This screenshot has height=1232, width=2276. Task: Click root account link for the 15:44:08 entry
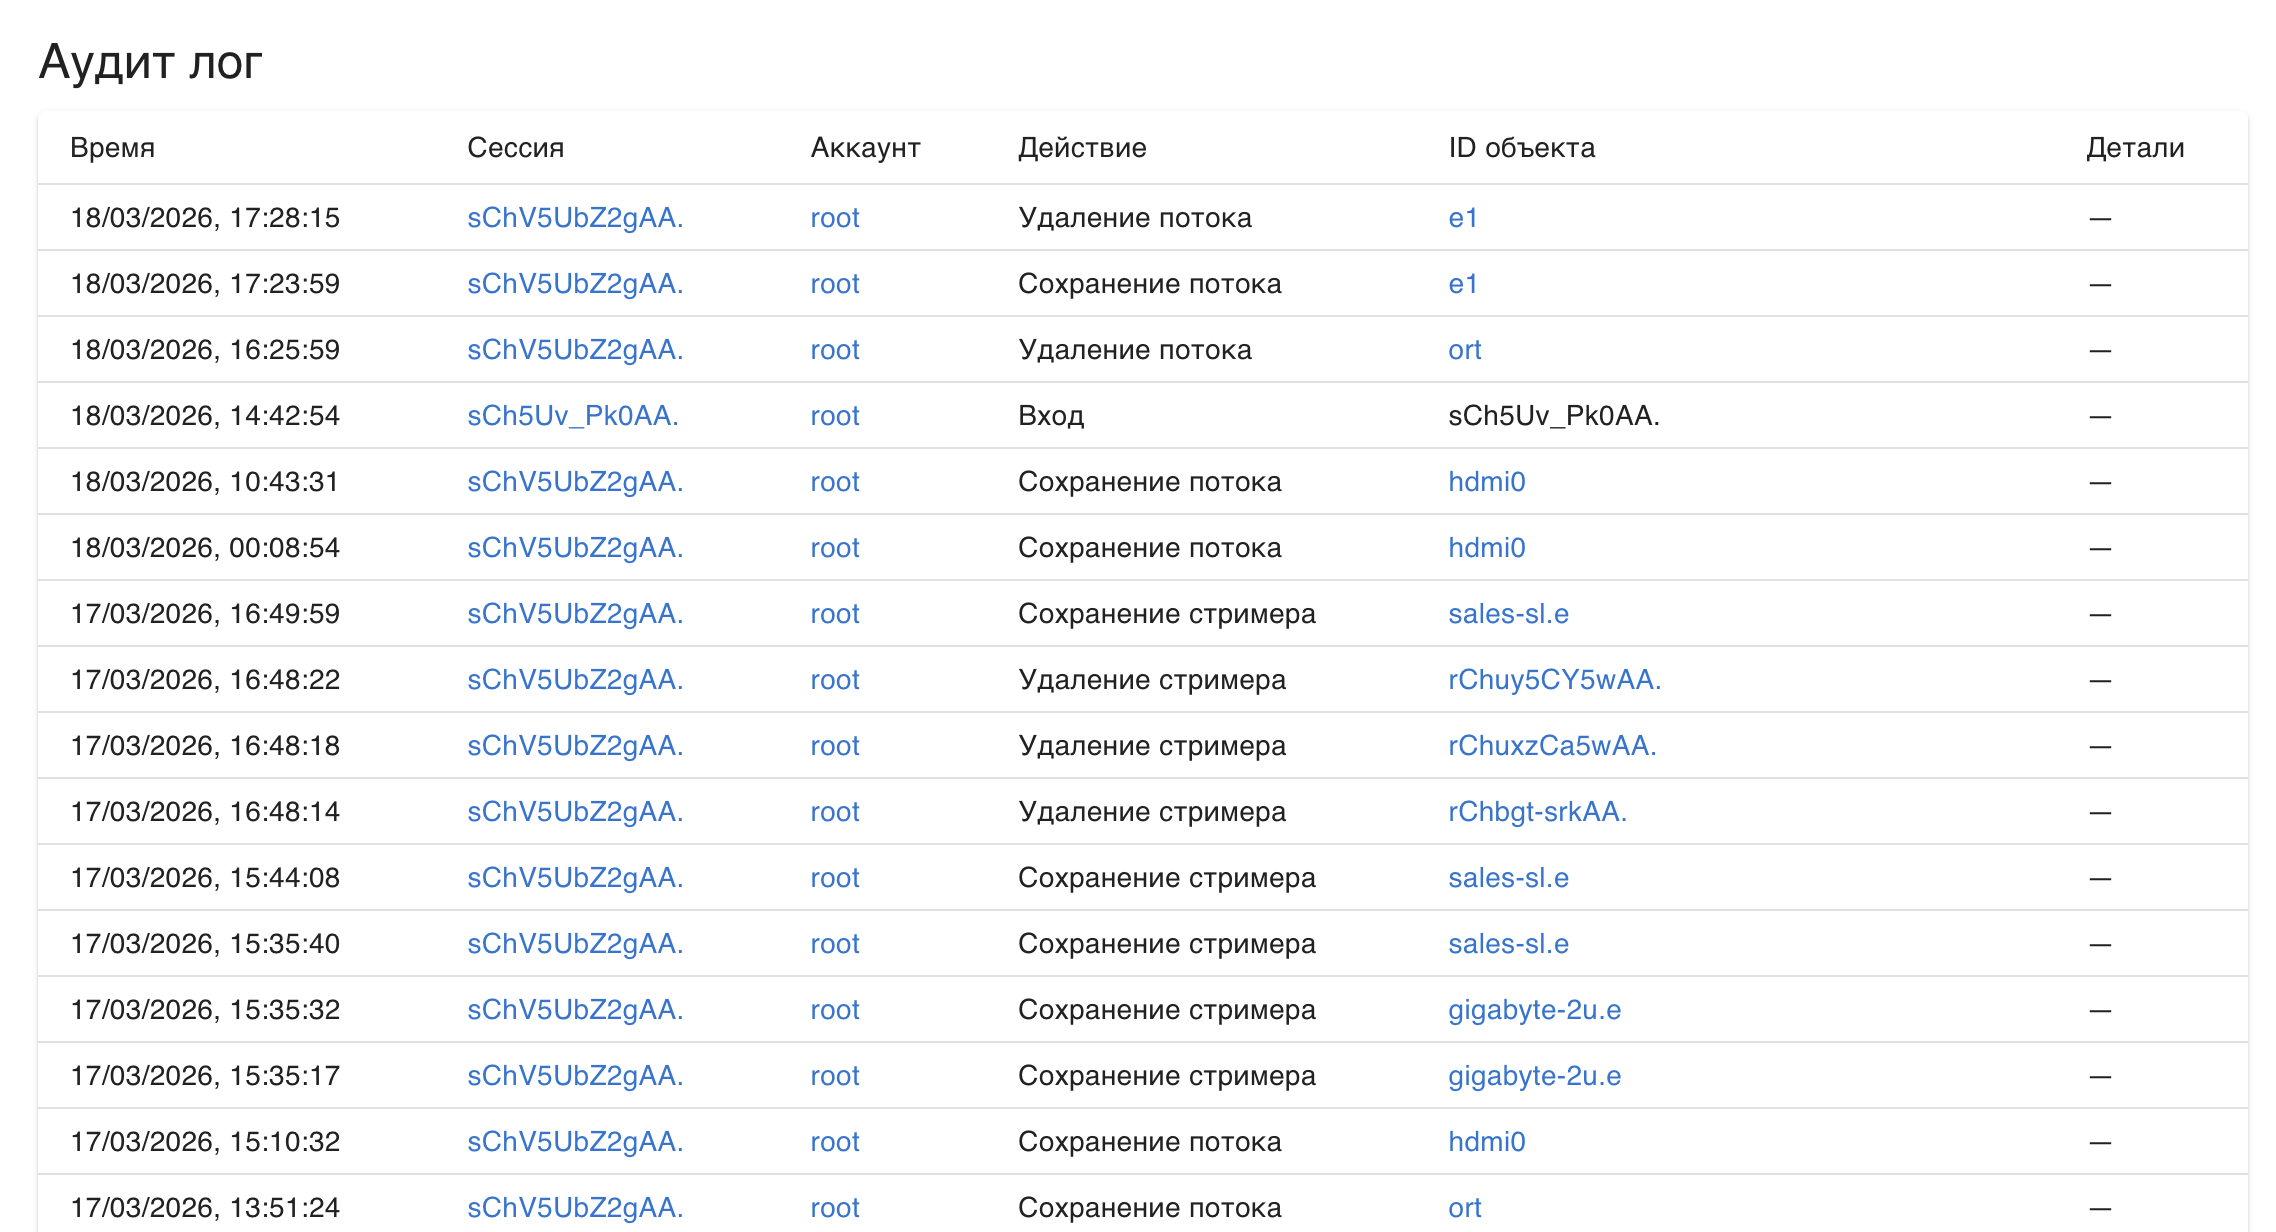point(834,877)
